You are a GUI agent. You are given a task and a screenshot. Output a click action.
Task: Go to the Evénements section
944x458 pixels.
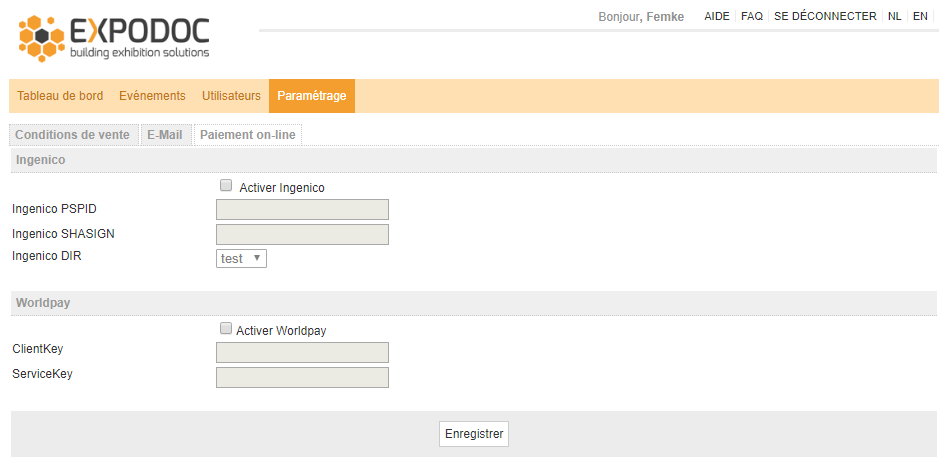[152, 96]
